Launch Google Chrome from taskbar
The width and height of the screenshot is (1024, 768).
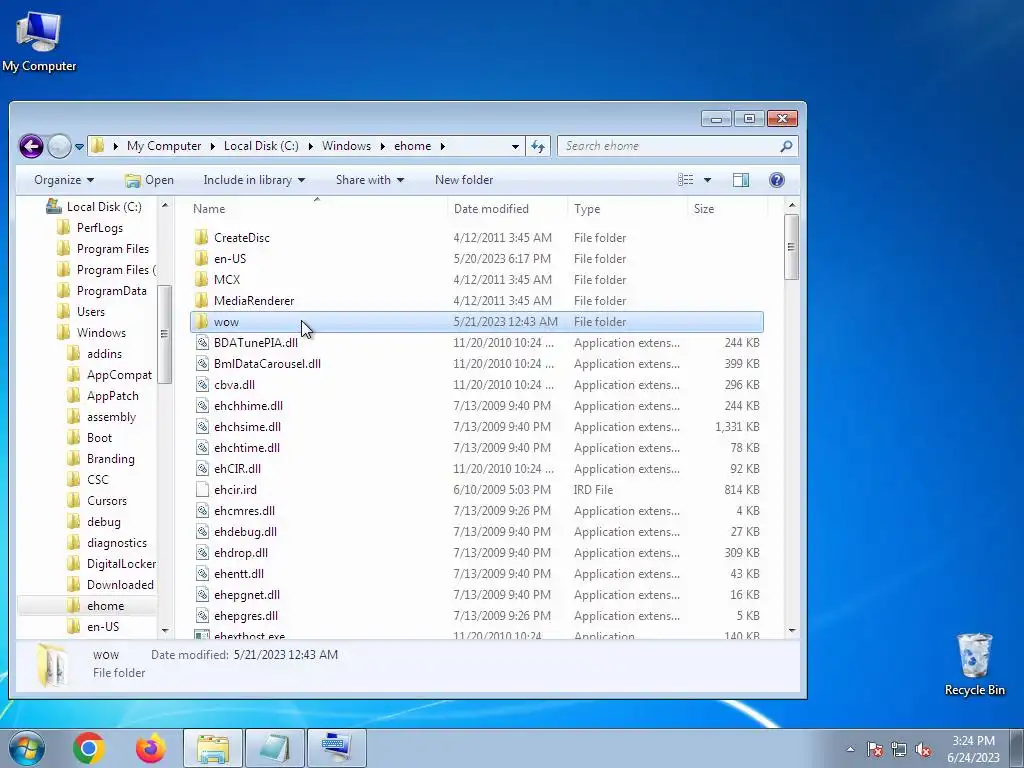click(x=89, y=748)
